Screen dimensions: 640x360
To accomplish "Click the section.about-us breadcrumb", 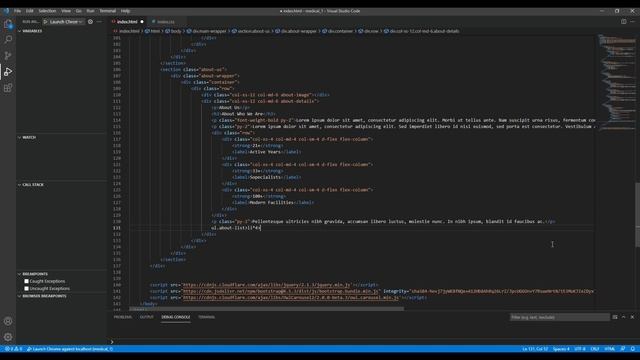I will pos(251,31).
